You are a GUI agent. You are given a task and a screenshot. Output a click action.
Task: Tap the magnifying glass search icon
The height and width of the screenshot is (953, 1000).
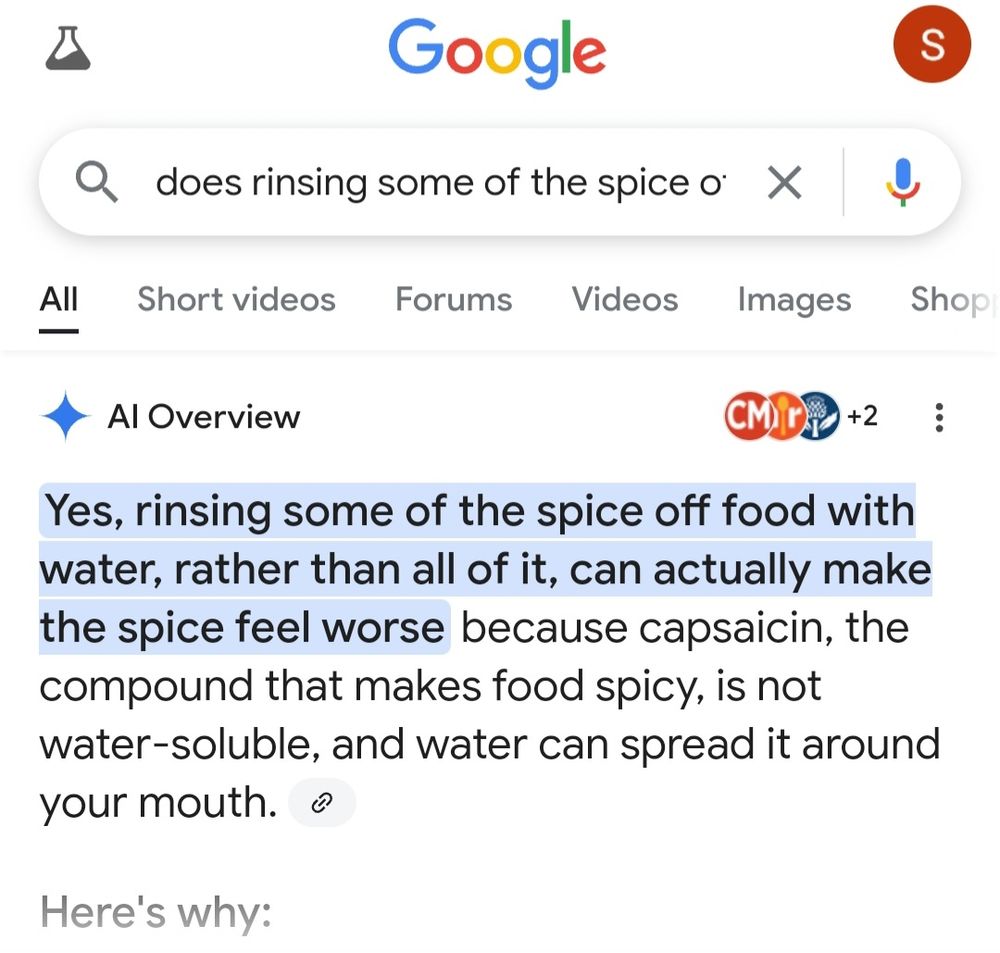pyautogui.click(x=98, y=182)
